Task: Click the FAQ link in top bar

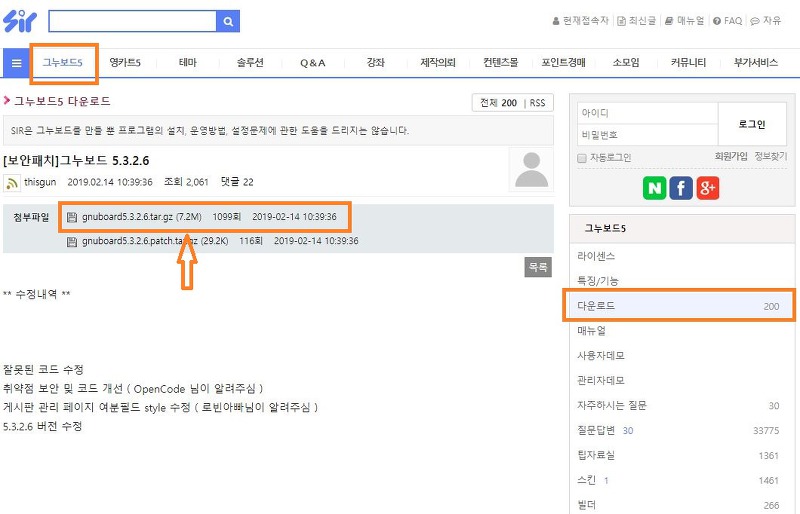Action: 728,20
